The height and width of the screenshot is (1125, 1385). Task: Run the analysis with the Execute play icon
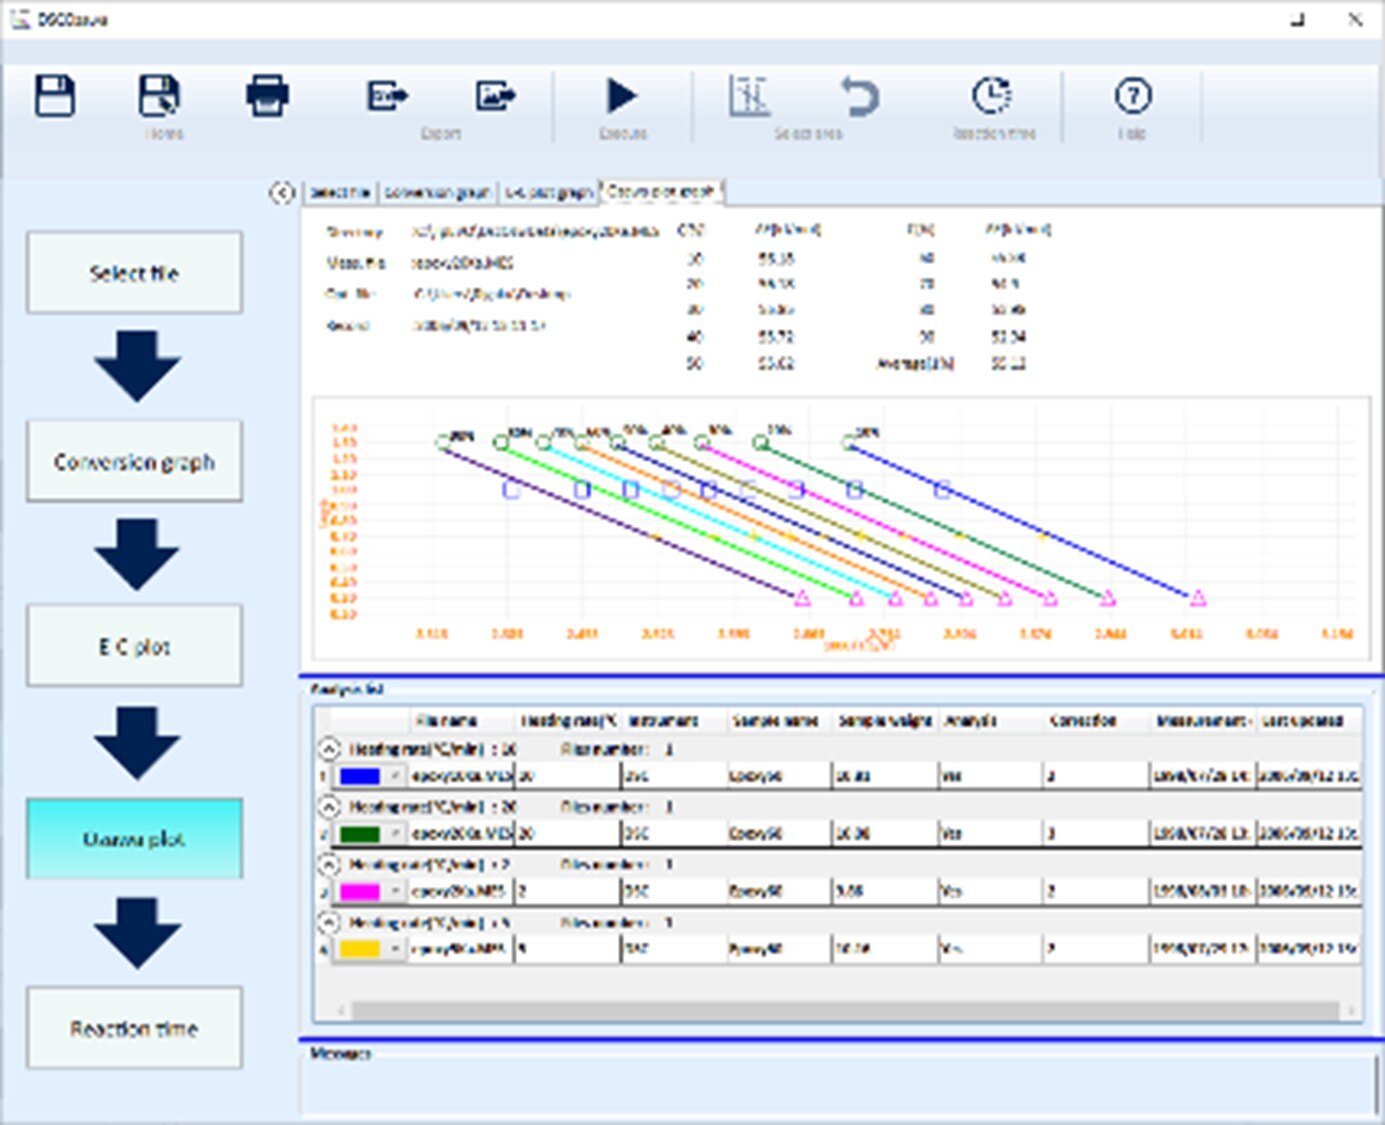tap(621, 96)
